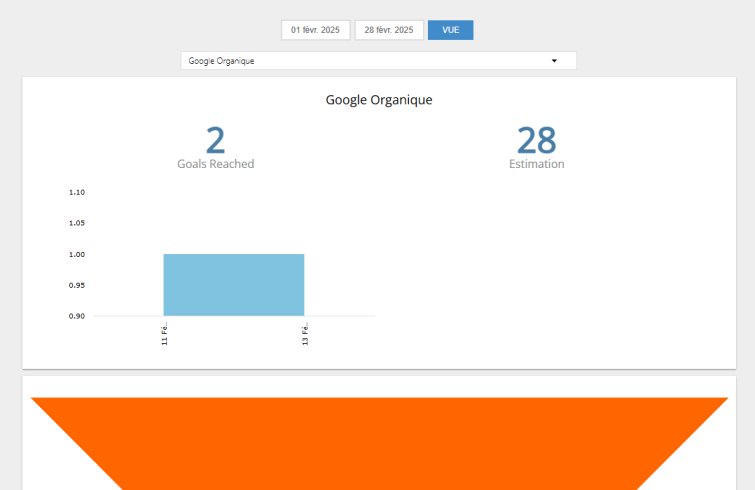The image size is (755, 490).
Task: Click the orange funnel segment
Action: coord(379,443)
